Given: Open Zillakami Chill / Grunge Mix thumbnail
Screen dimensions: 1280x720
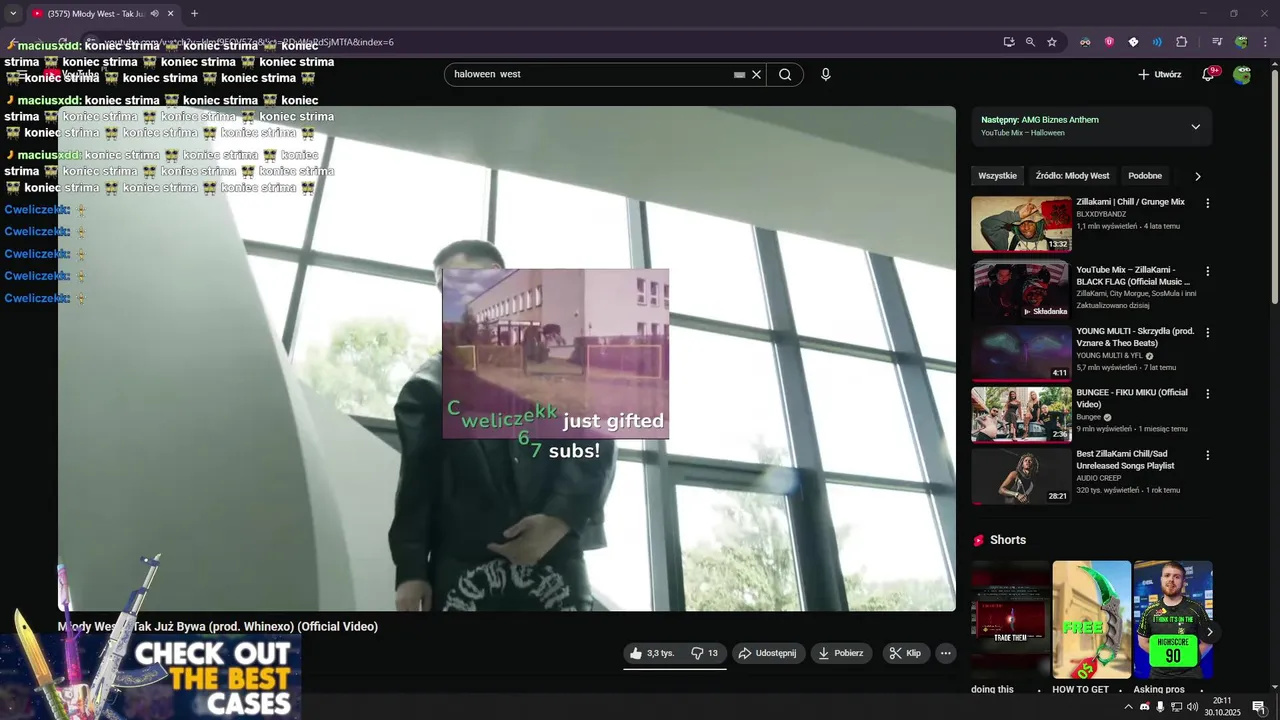Looking at the screenshot, I should point(1021,224).
